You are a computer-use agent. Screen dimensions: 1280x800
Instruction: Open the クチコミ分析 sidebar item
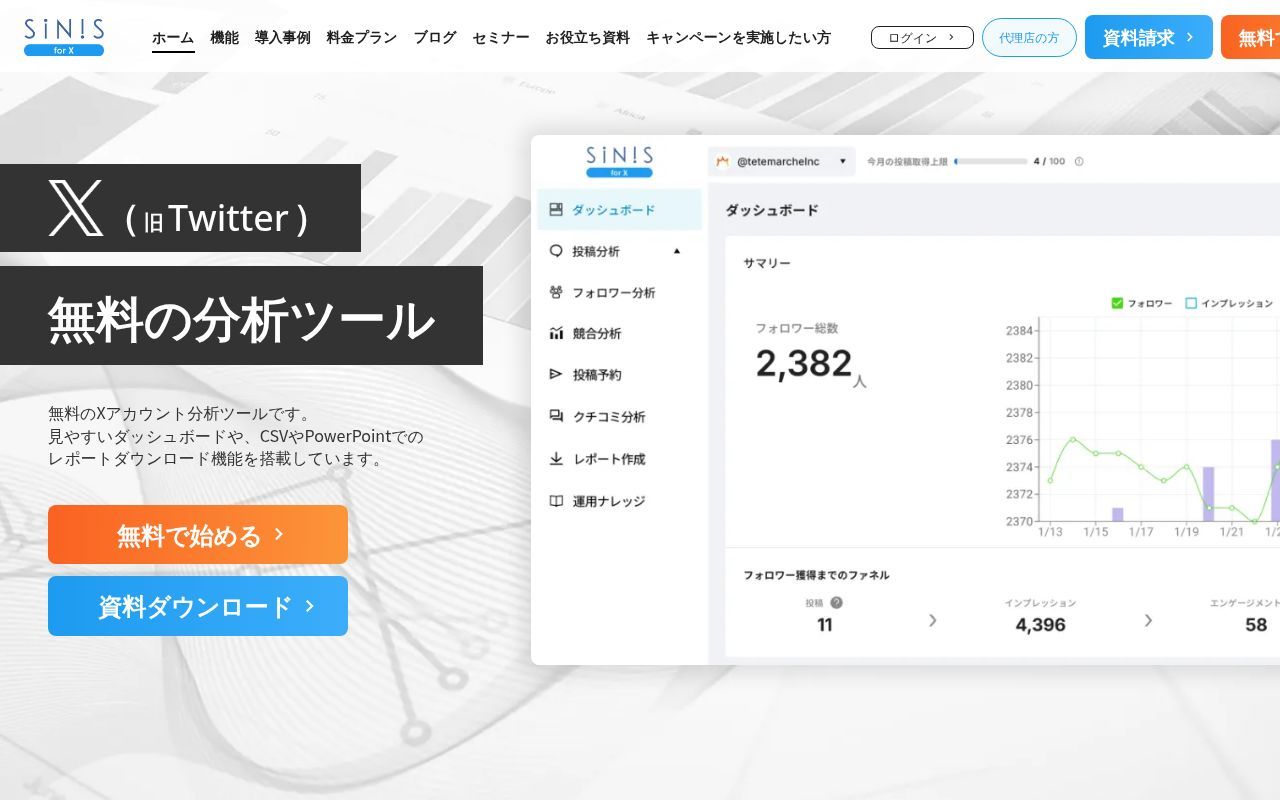[619, 417]
